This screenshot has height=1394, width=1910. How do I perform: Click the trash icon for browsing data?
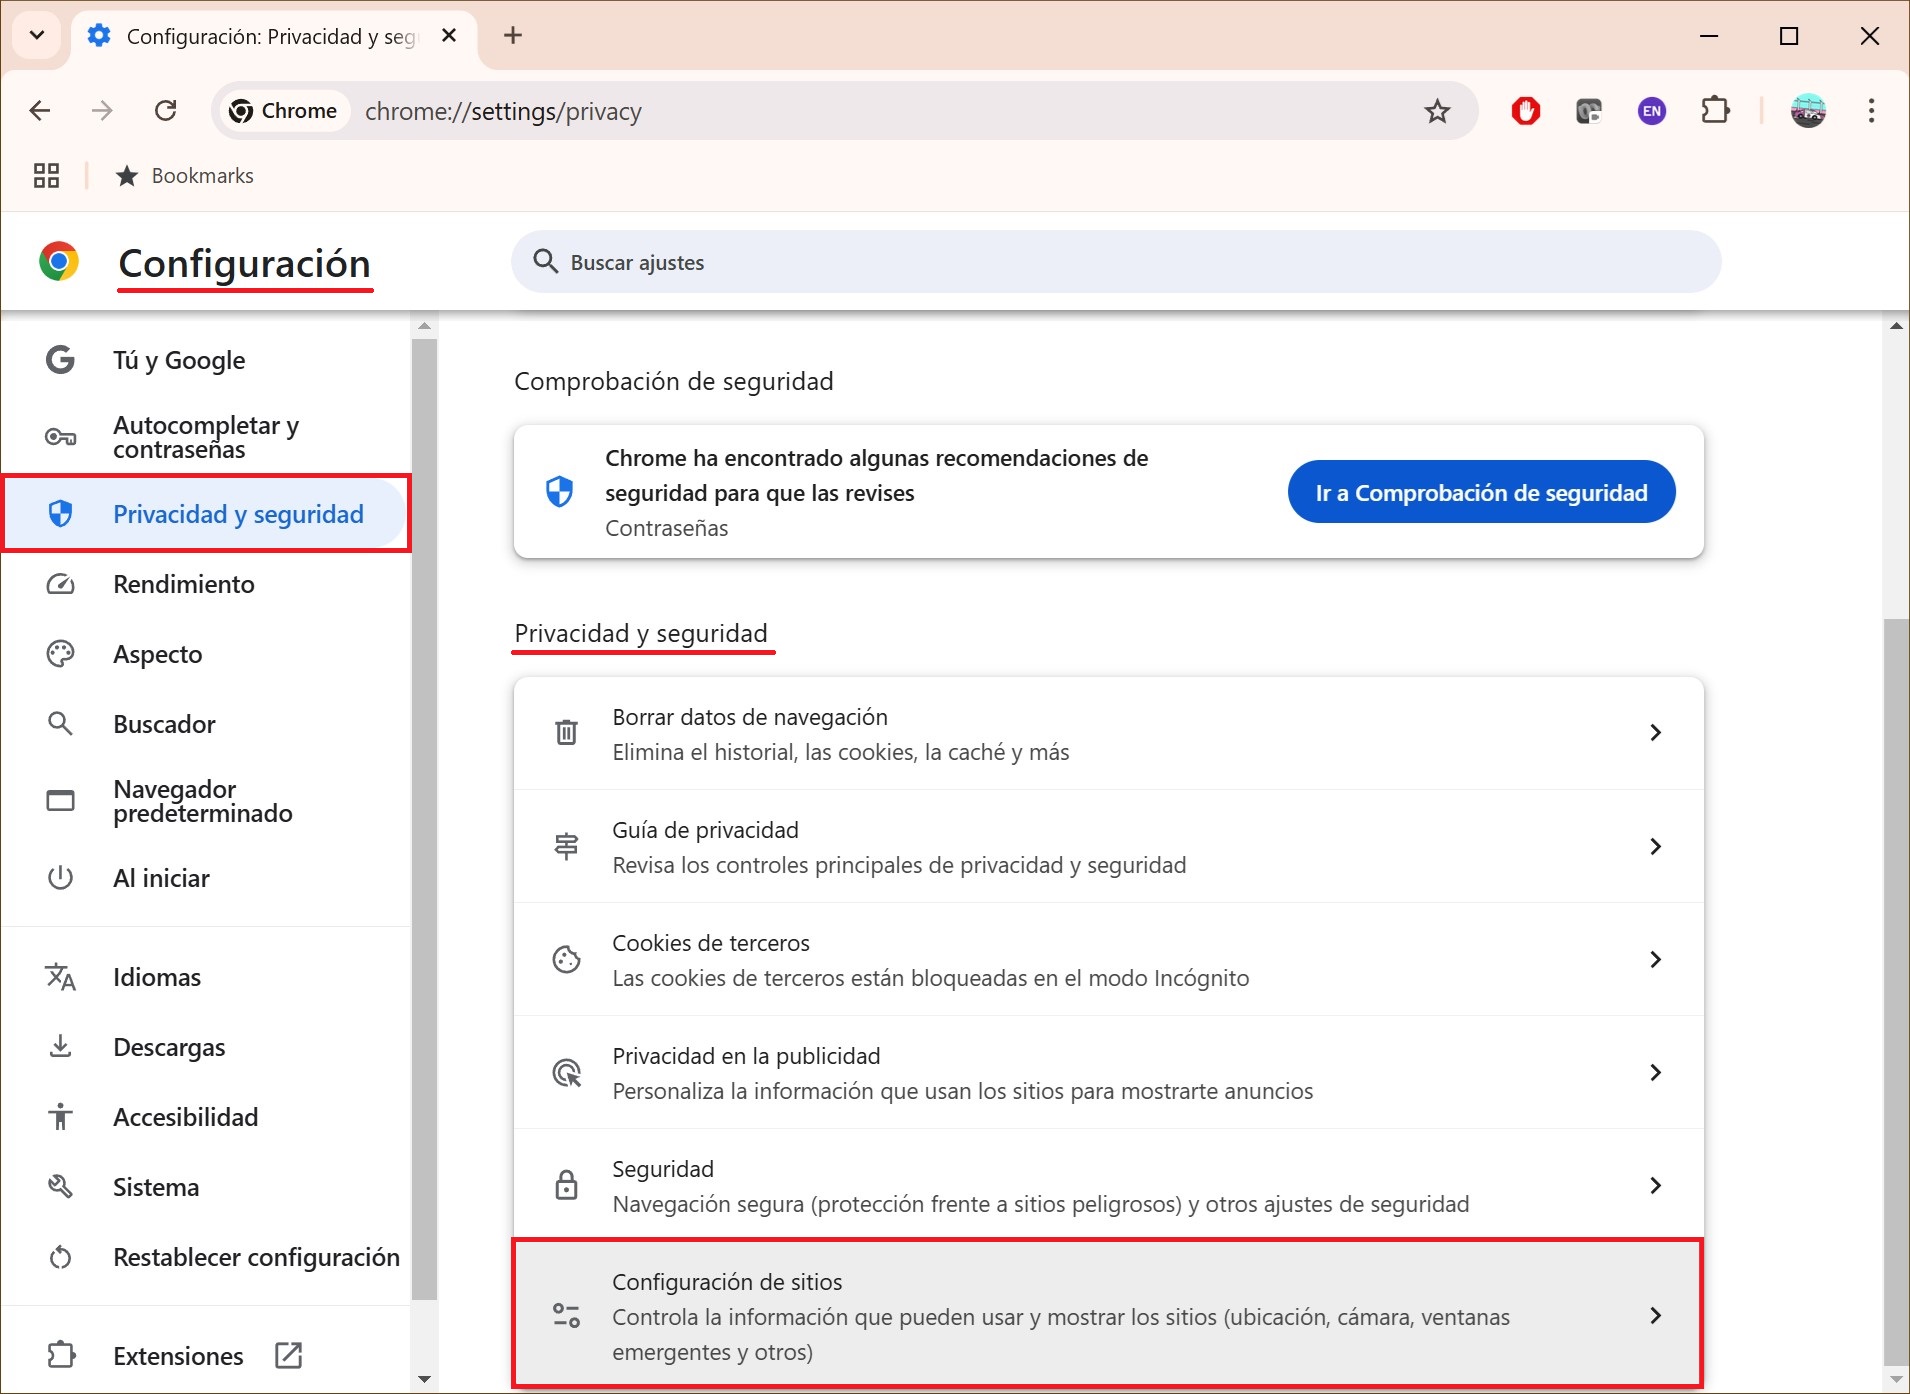566,733
